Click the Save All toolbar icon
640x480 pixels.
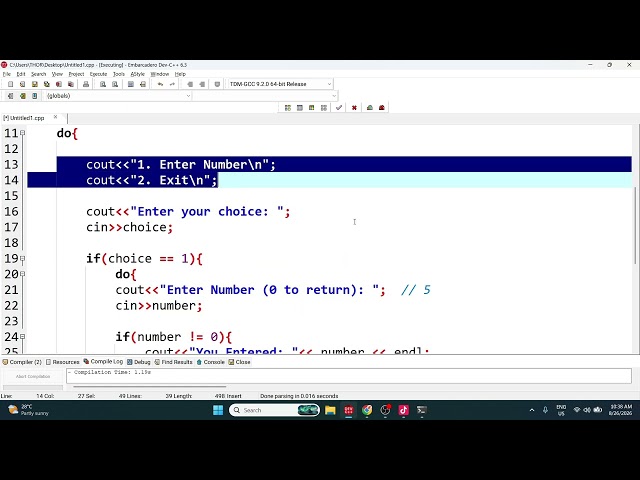click(47, 84)
